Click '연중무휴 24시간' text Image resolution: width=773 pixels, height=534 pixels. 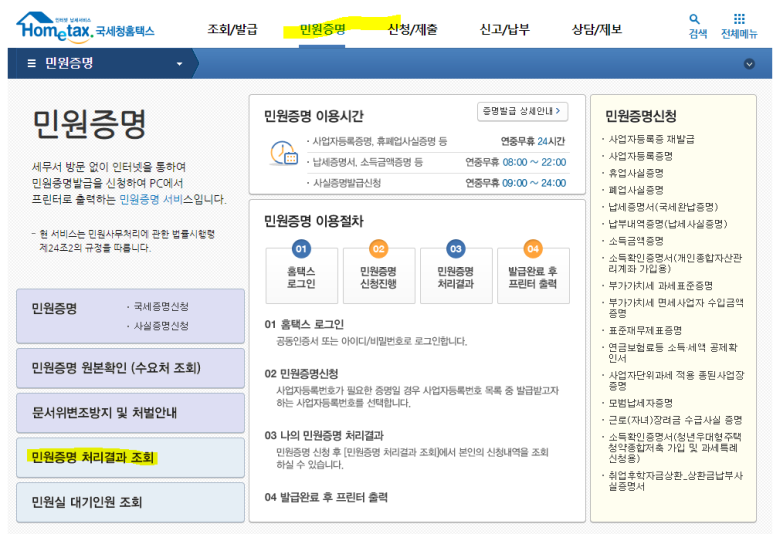point(533,142)
